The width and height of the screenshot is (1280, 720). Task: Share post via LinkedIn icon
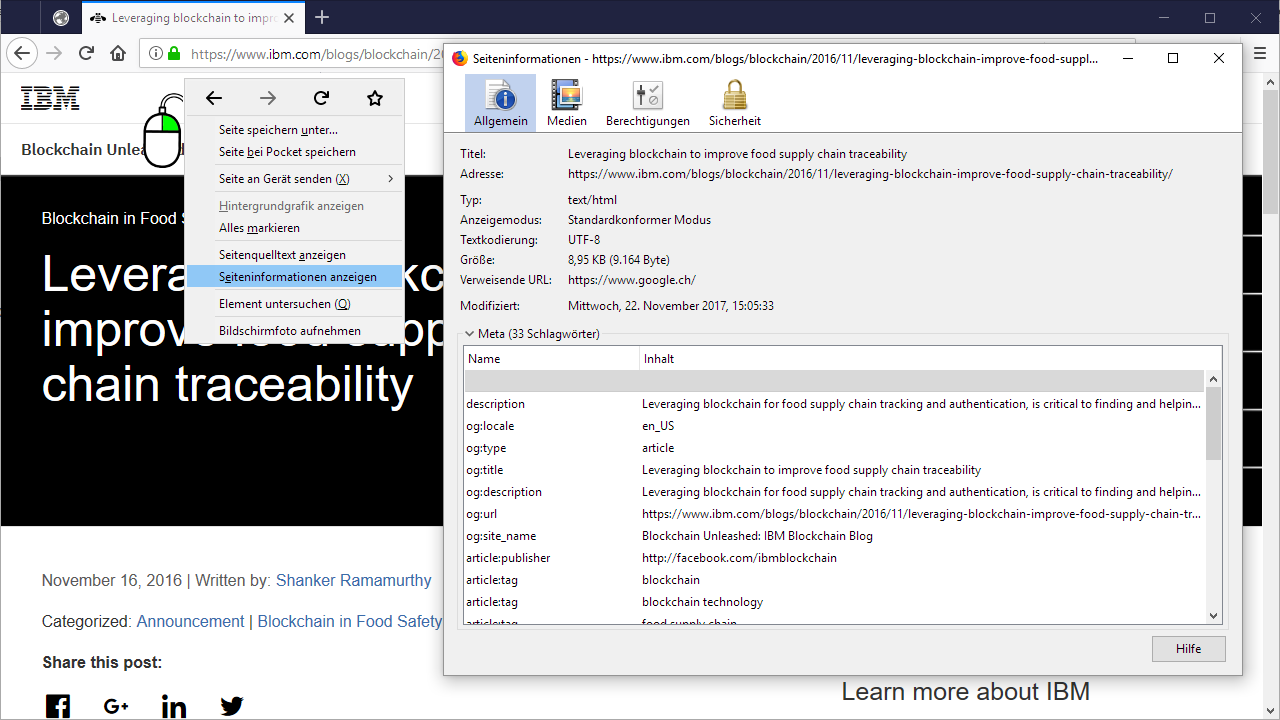tap(174, 706)
